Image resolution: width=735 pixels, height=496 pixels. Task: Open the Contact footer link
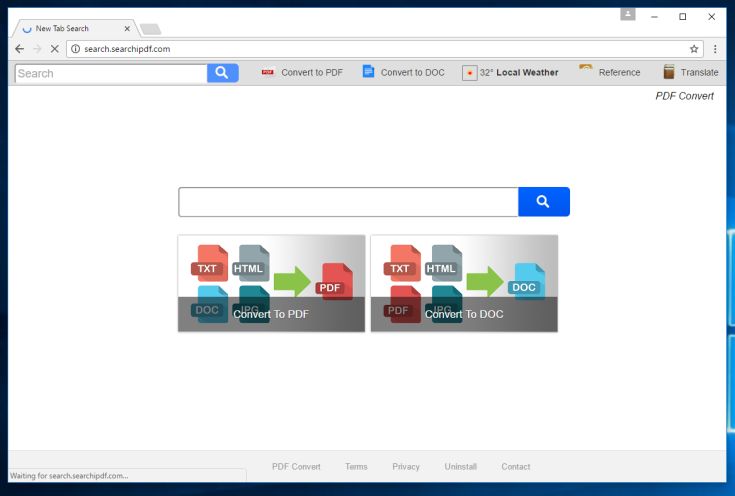coord(516,466)
